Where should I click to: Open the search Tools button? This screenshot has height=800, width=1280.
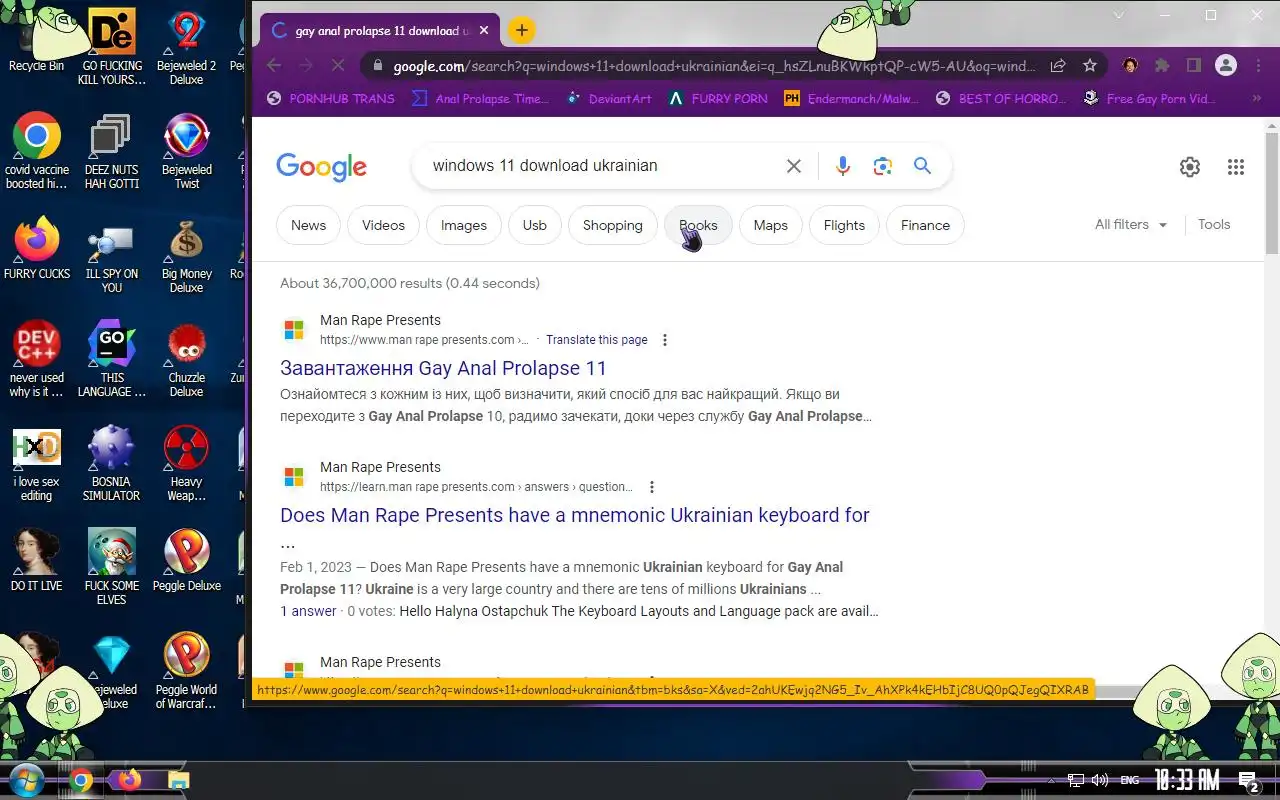pyautogui.click(x=1214, y=225)
